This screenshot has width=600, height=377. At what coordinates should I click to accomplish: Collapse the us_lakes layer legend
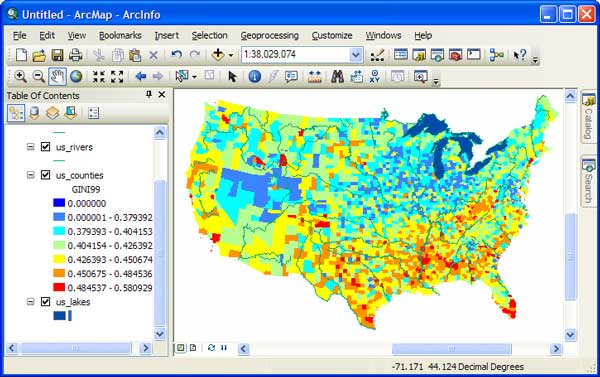[30, 302]
